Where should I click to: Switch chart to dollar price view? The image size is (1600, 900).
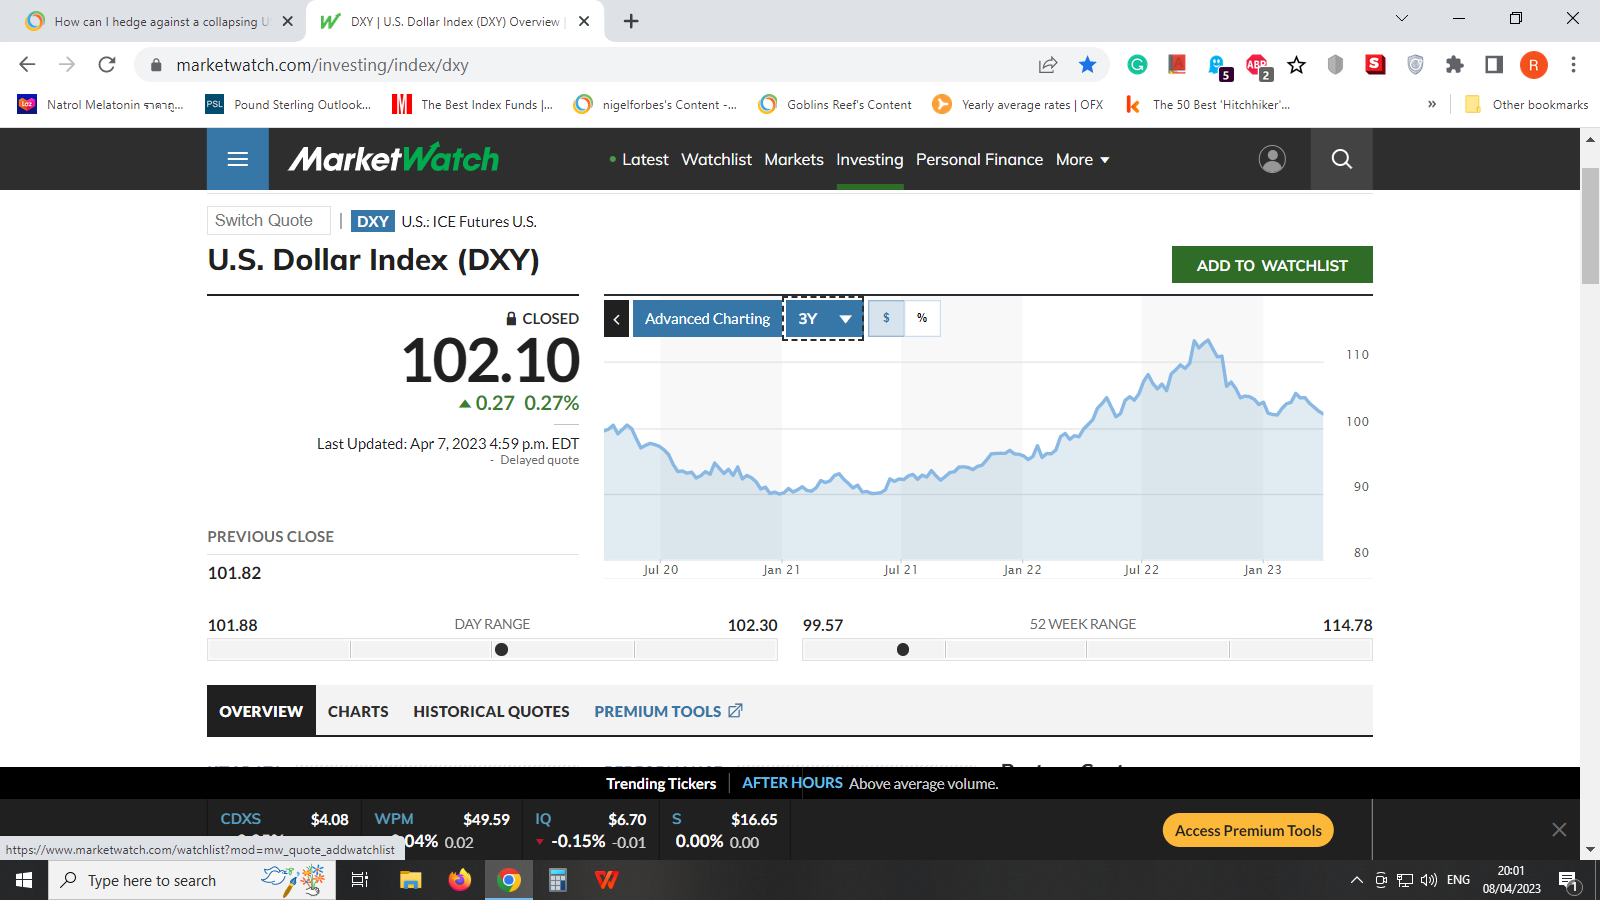click(886, 318)
